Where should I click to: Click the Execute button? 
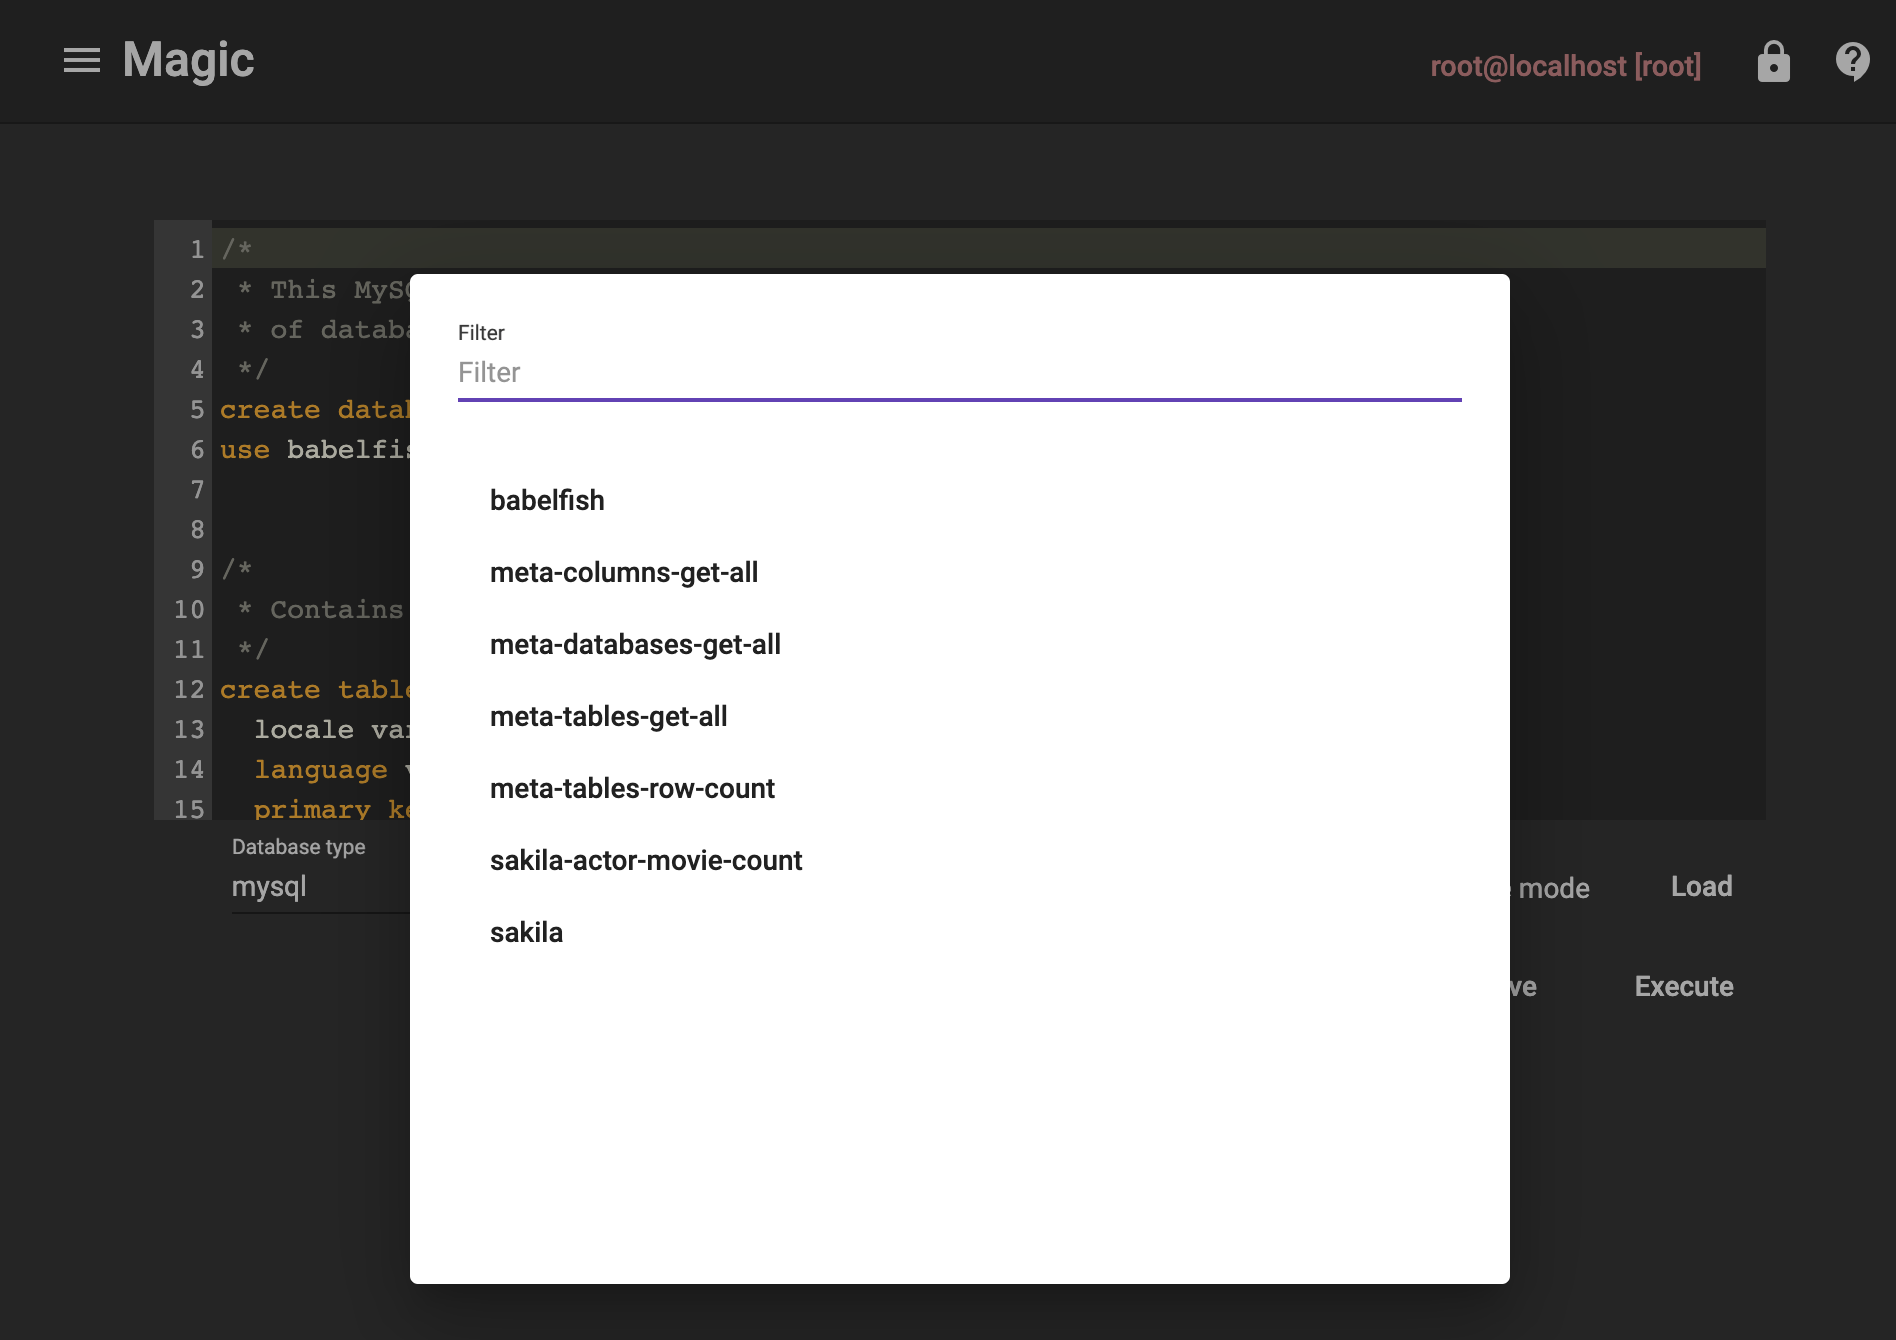pyautogui.click(x=1683, y=986)
